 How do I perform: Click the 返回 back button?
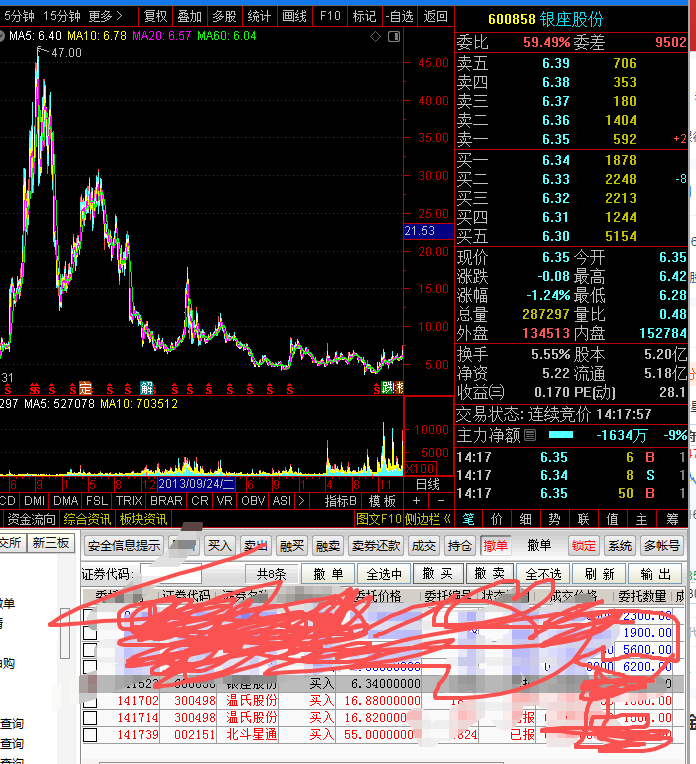click(435, 17)
